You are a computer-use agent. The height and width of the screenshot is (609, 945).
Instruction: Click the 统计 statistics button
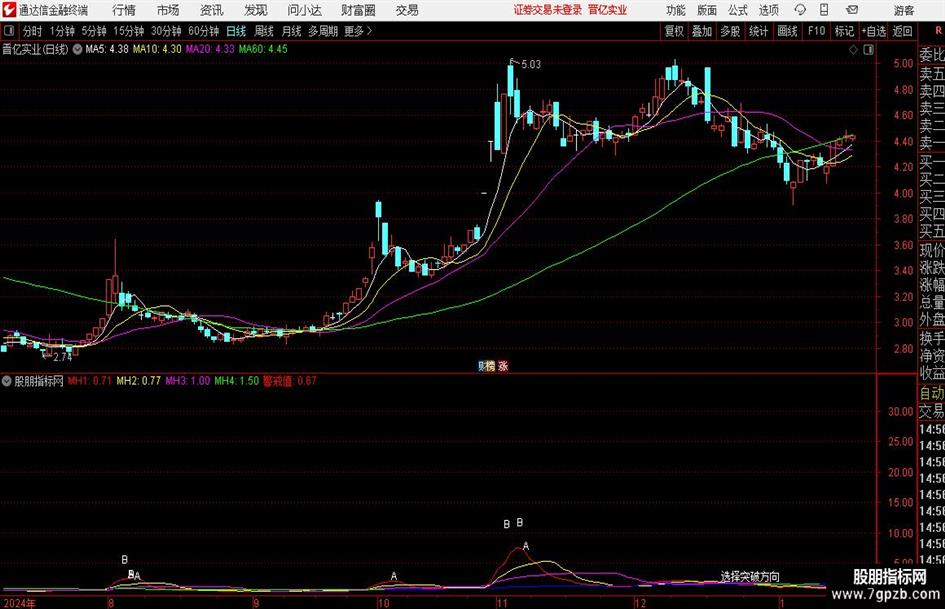tap(758, 31)
